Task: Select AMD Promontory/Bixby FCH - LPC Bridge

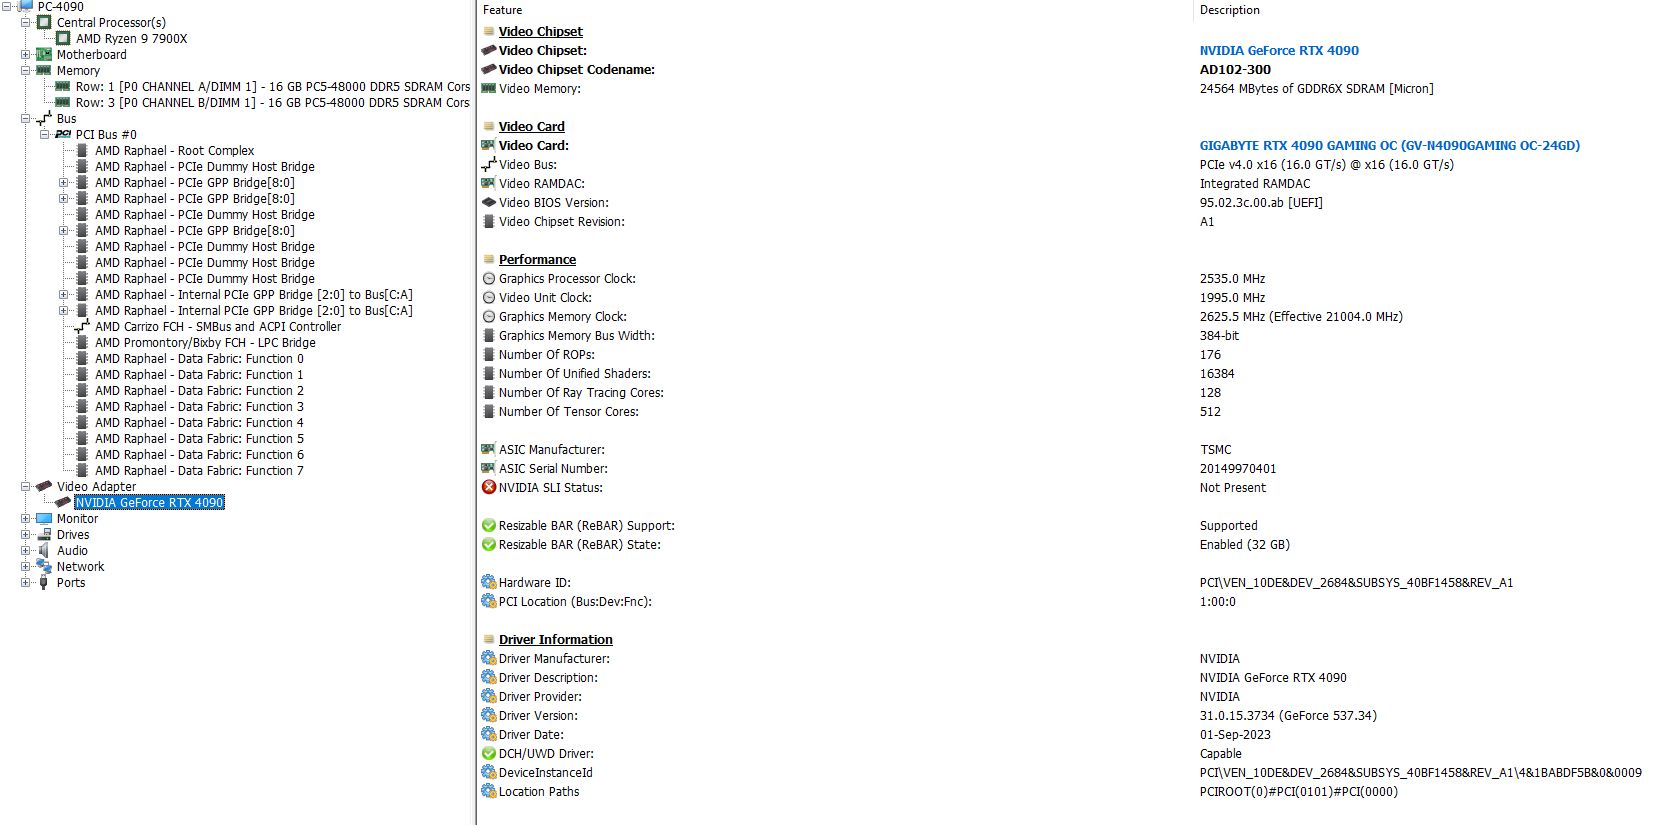Action: pos(205,342)
